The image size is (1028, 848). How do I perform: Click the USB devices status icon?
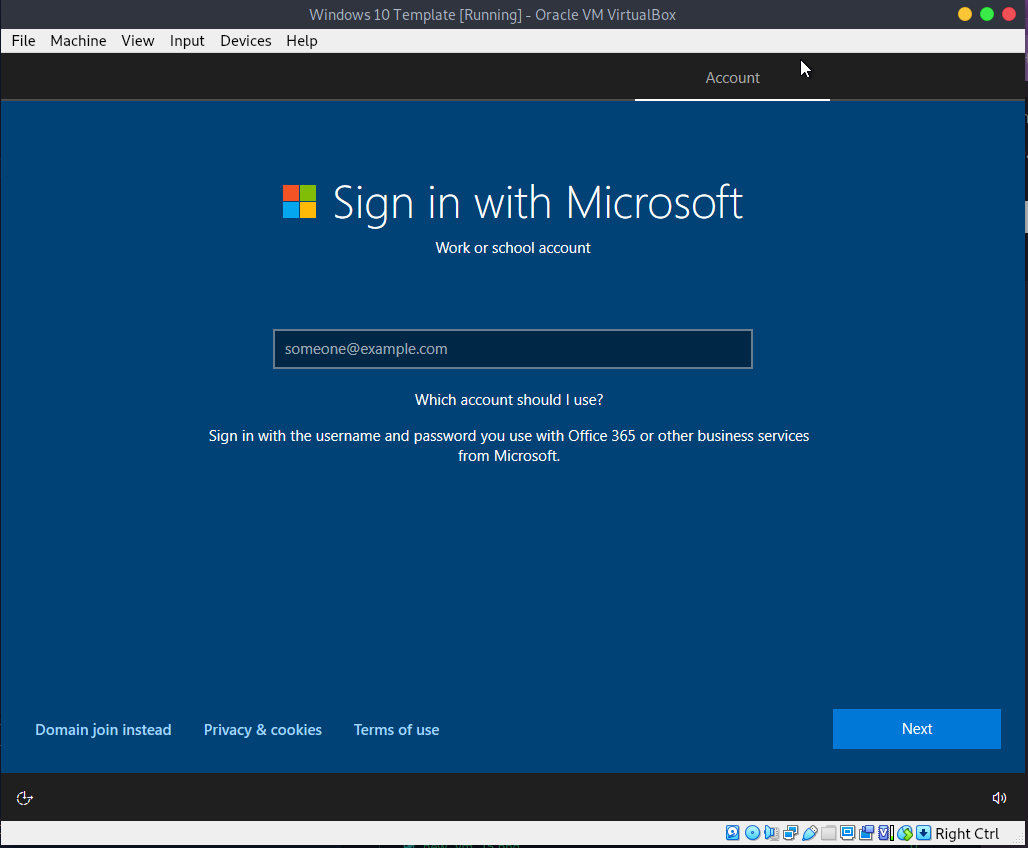coord(809,833)
